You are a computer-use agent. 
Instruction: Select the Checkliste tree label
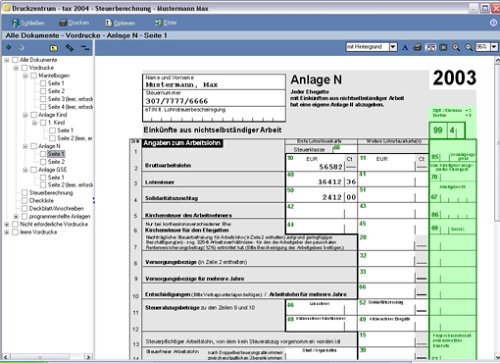[41, 201]
